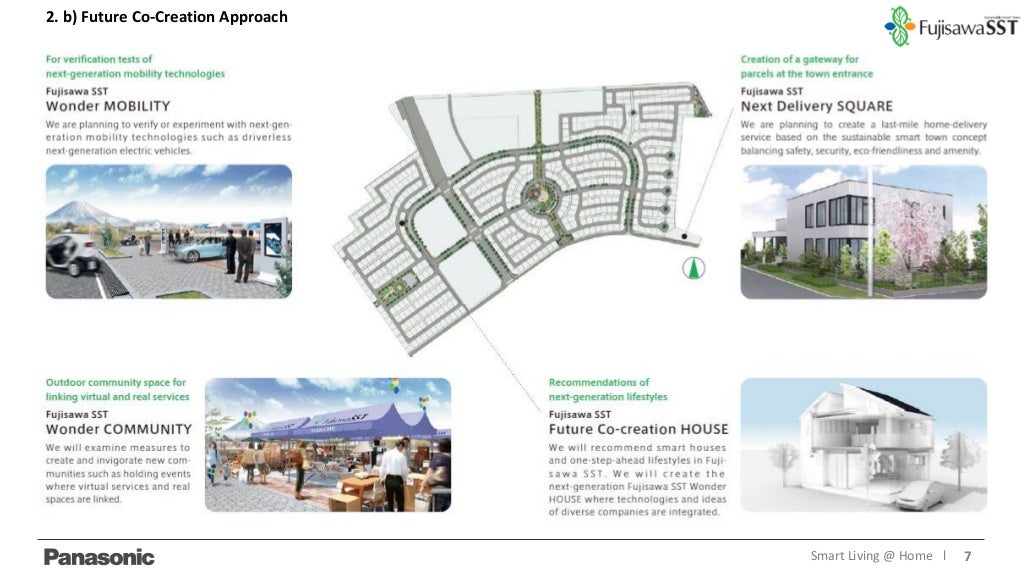
Task: Click paragraph starting 'We are planning to verify'
Action: tap(168, 137)
